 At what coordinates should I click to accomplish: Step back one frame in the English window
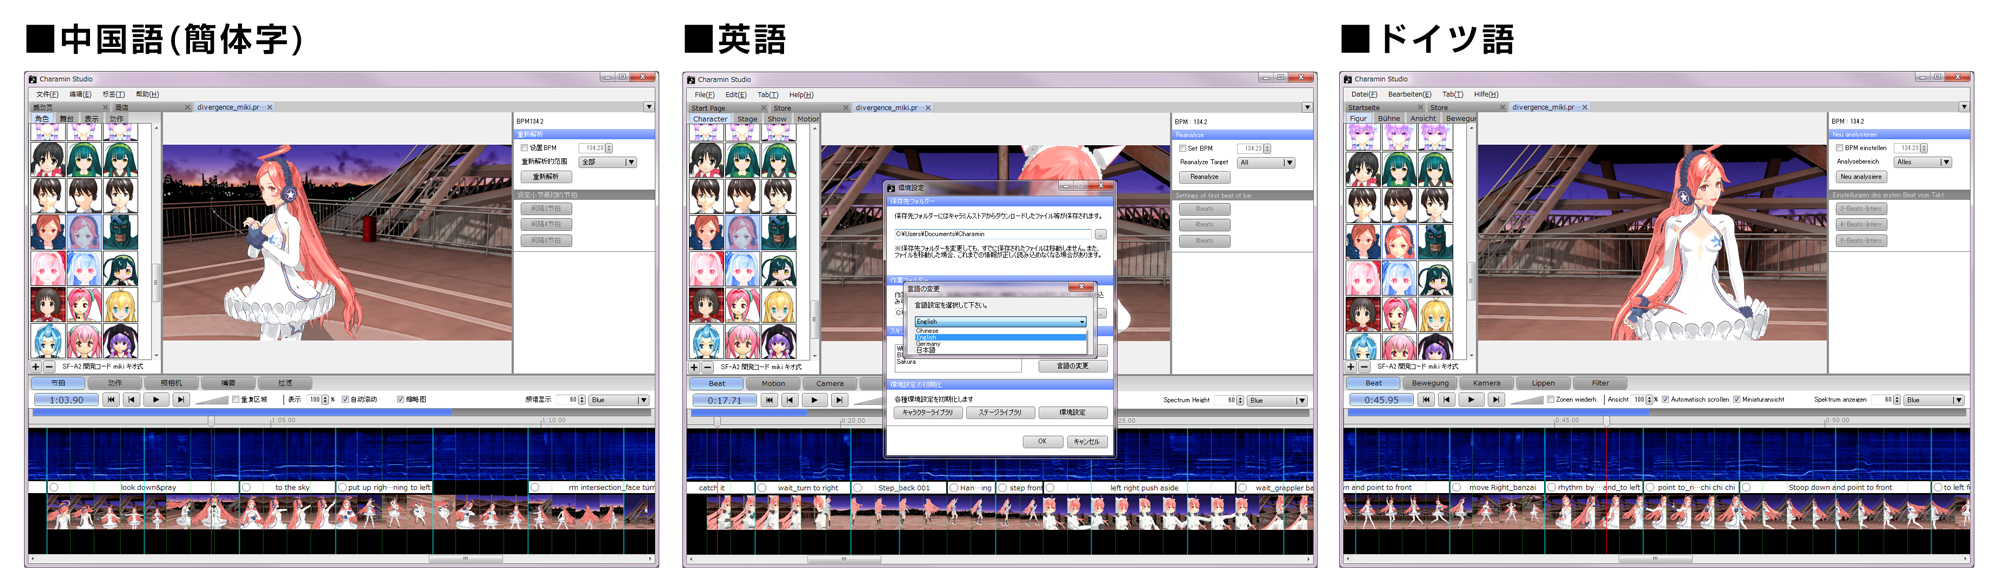pyautogui.click(x=790, y=400)
